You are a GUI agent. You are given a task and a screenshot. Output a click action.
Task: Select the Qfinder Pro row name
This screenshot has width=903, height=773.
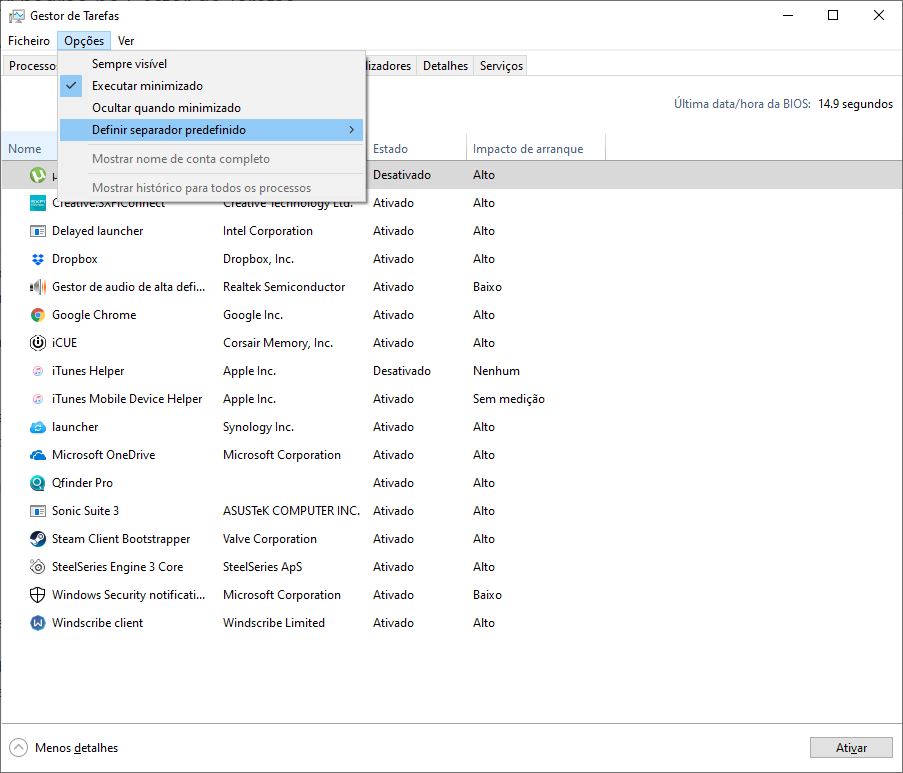click(82, 483)
